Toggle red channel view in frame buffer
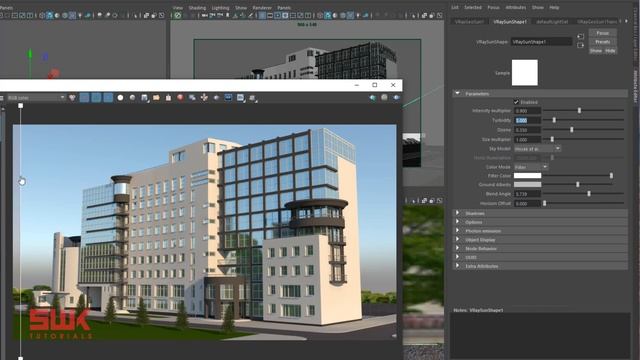 coord(84,98)
